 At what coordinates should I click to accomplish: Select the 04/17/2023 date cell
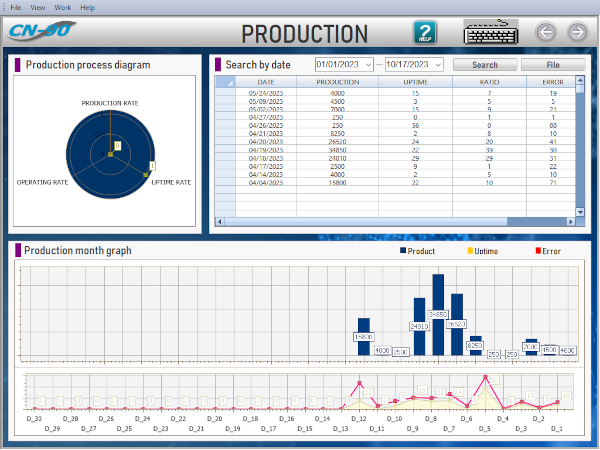266,166
